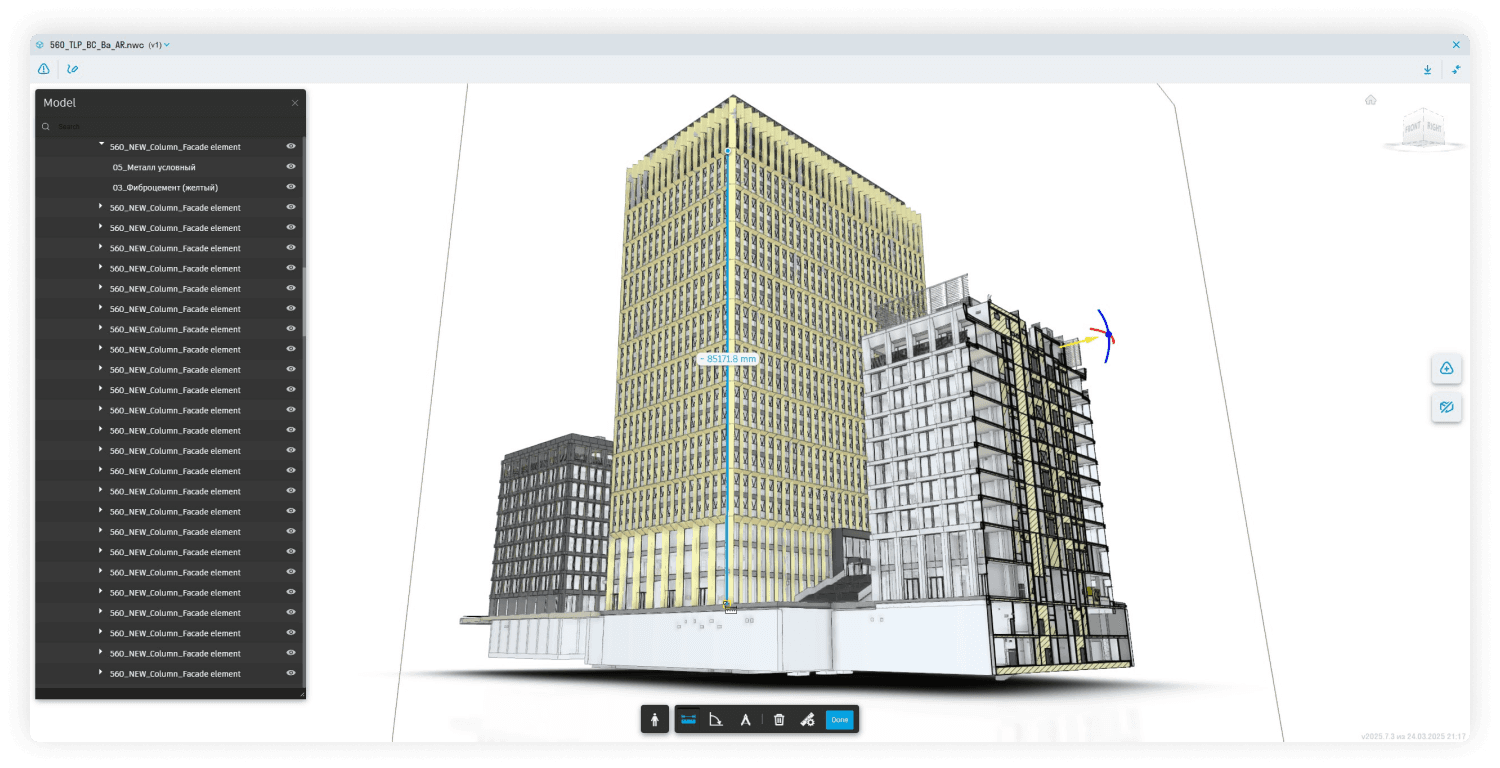This screenshot has height=768, width=1500.
Task: Click the Model panel title
Action: click(x=59, y=102)
